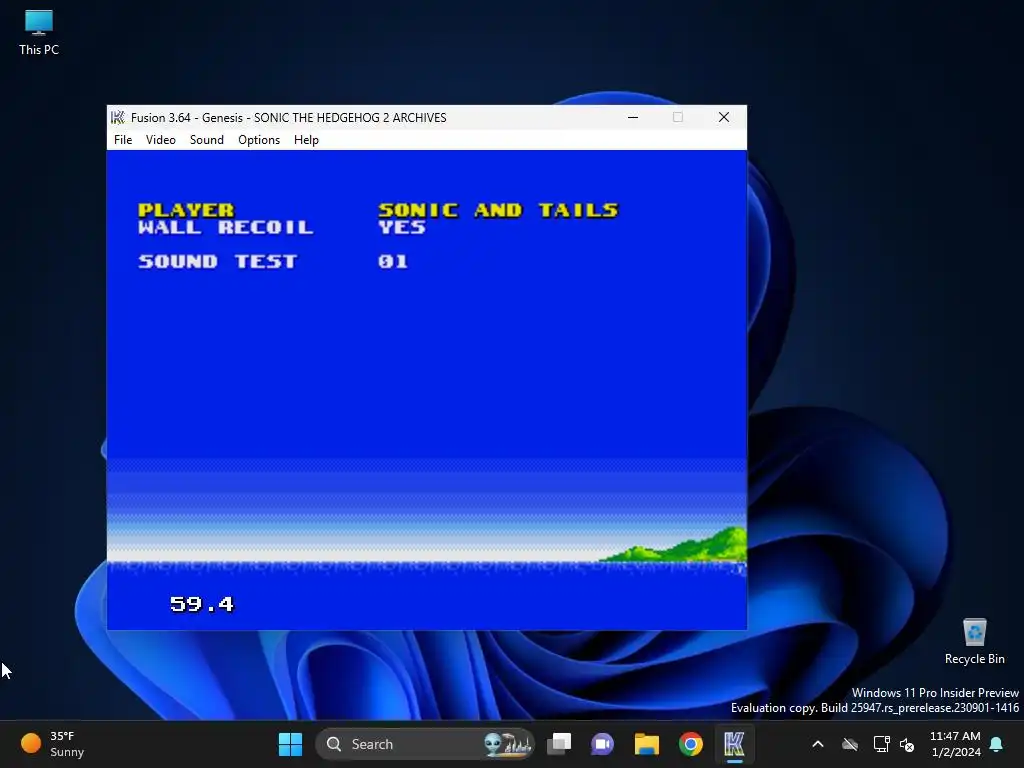
Task: Click the muted volume tray icon
Action: coord(907,744)
